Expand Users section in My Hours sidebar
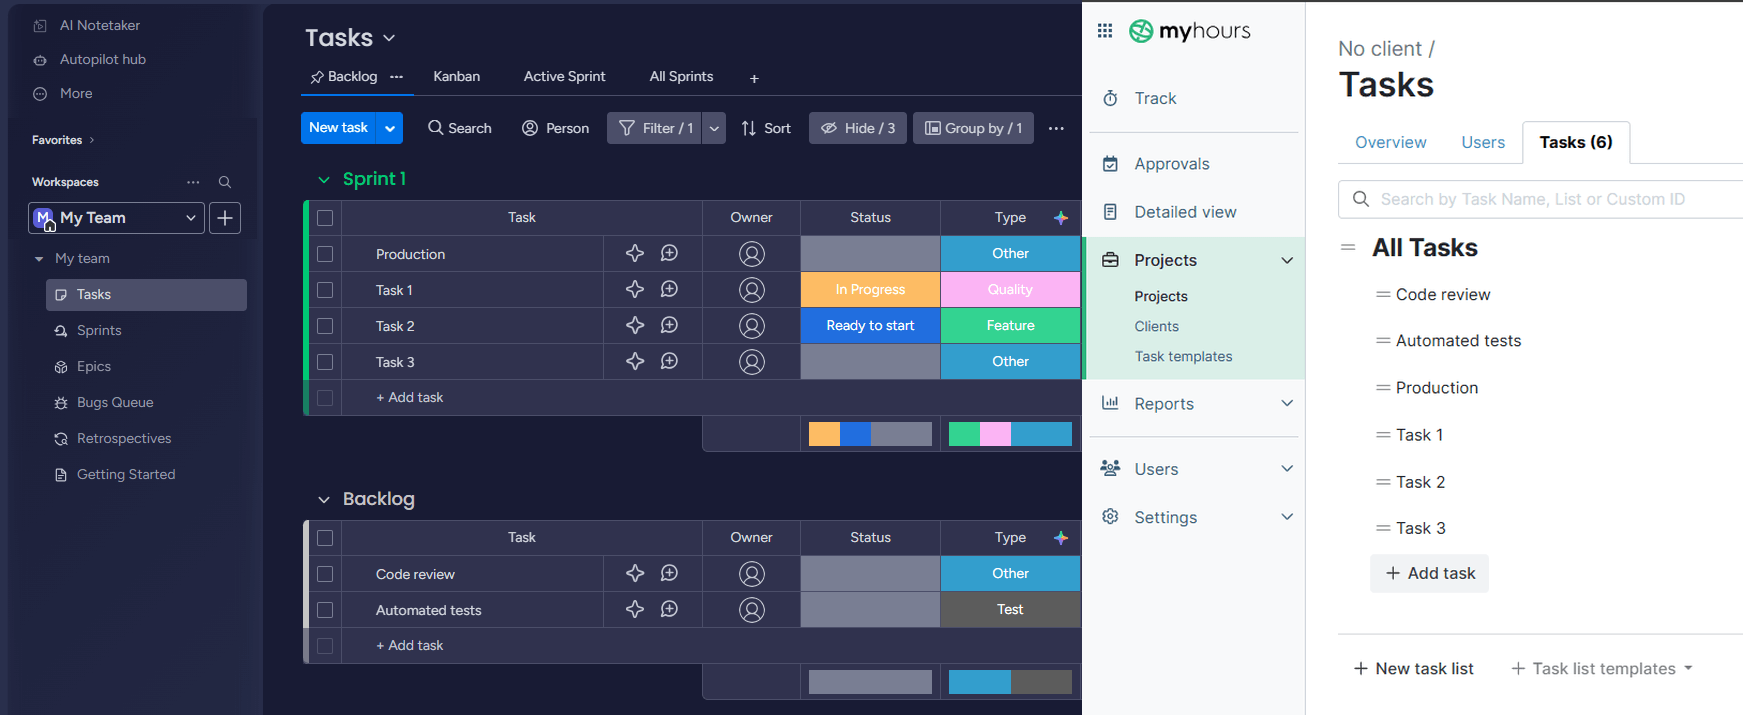Viewport: 1743px width, 715px height. click(x=1287, y=468)
